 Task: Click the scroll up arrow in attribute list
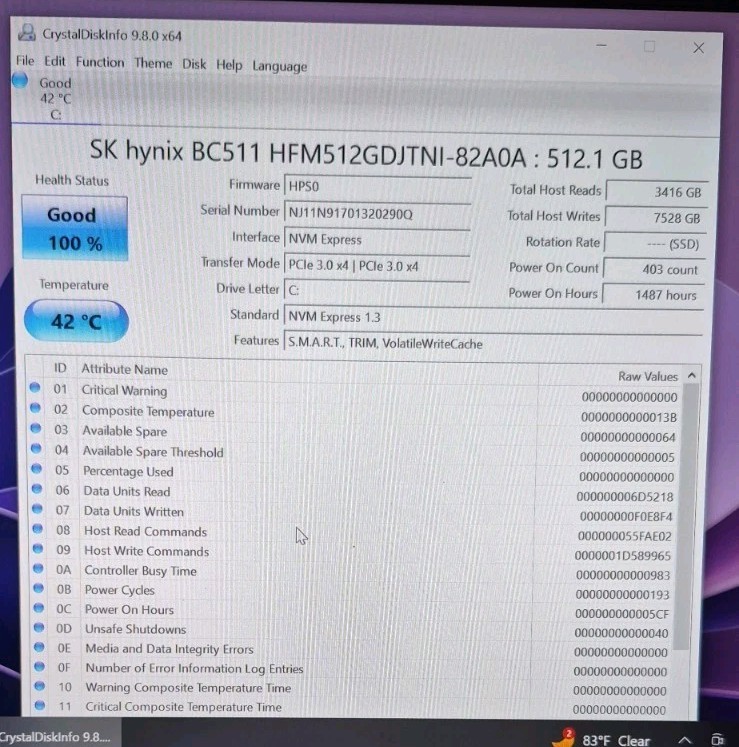[692, 376]
